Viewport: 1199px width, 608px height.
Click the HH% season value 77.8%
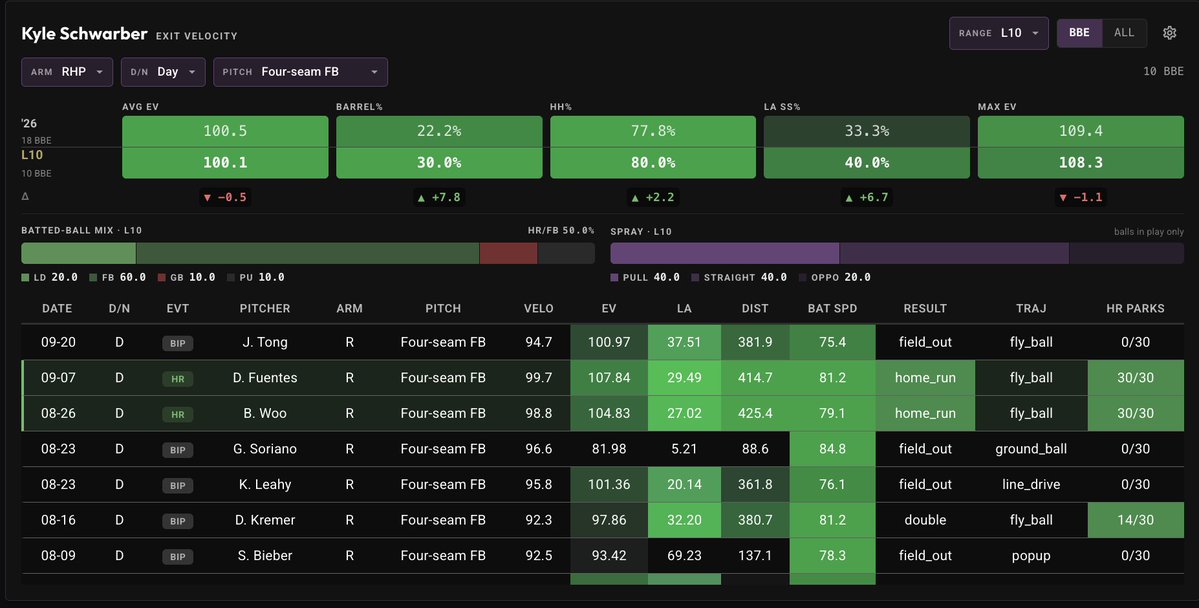tap(653, 131)
